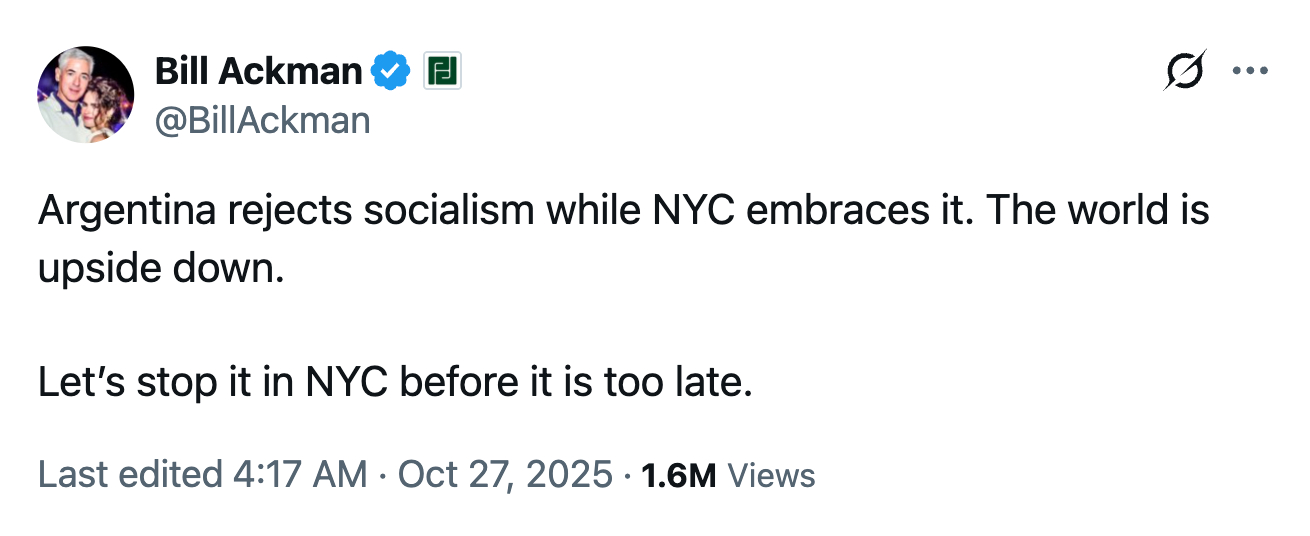
Task: Open the Bill Ackman profile avatar
Action: tap(86, 94)
